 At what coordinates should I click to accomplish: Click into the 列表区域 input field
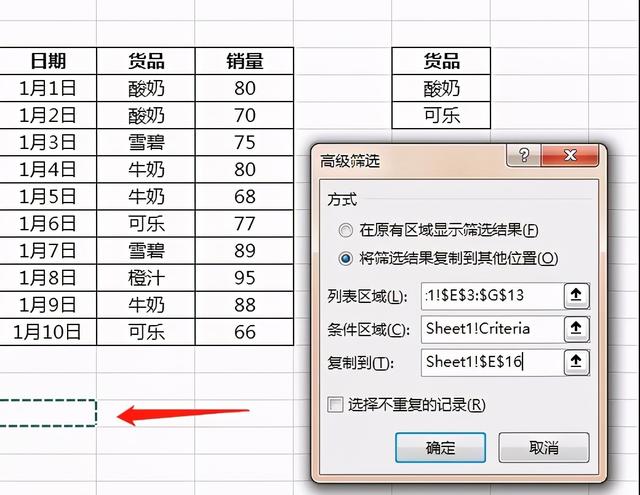tap(492, 295)
